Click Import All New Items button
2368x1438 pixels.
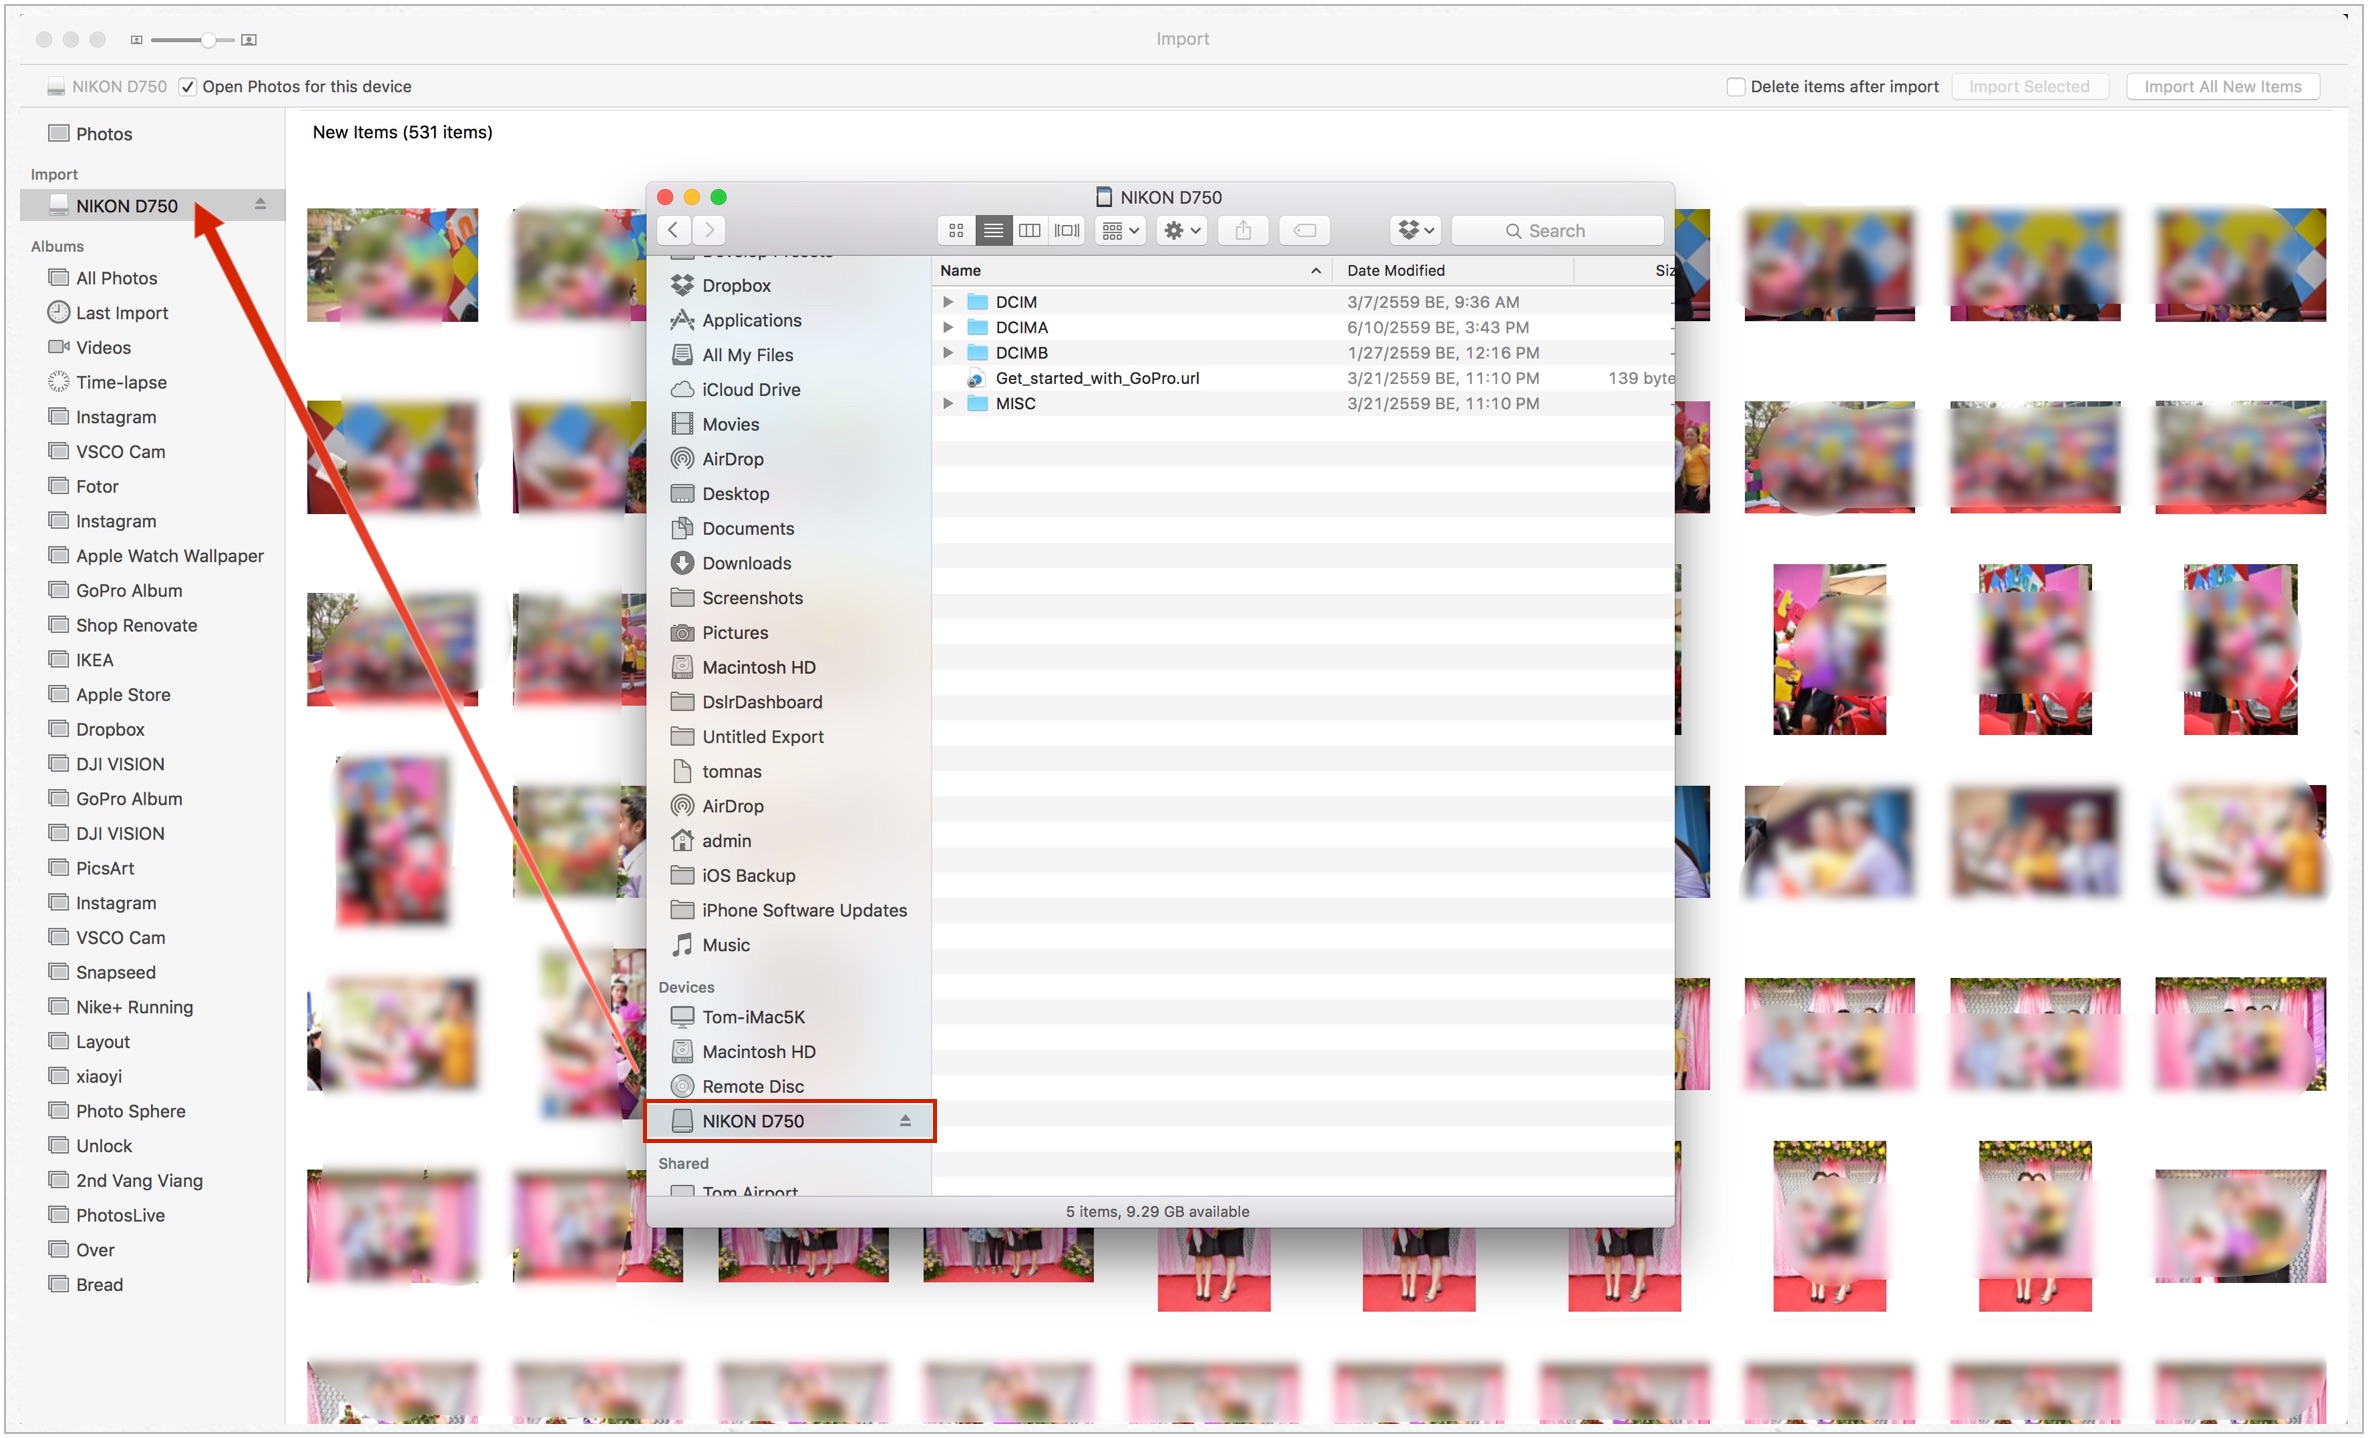click(2223, 86)
